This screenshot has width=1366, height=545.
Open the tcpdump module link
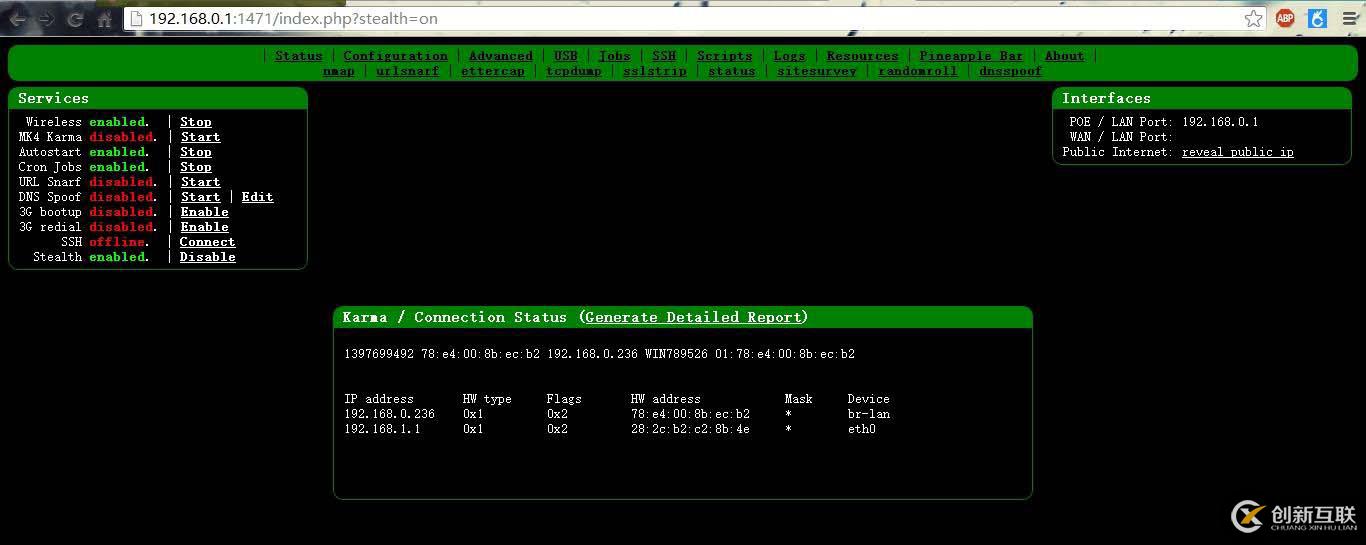(574, 71)
